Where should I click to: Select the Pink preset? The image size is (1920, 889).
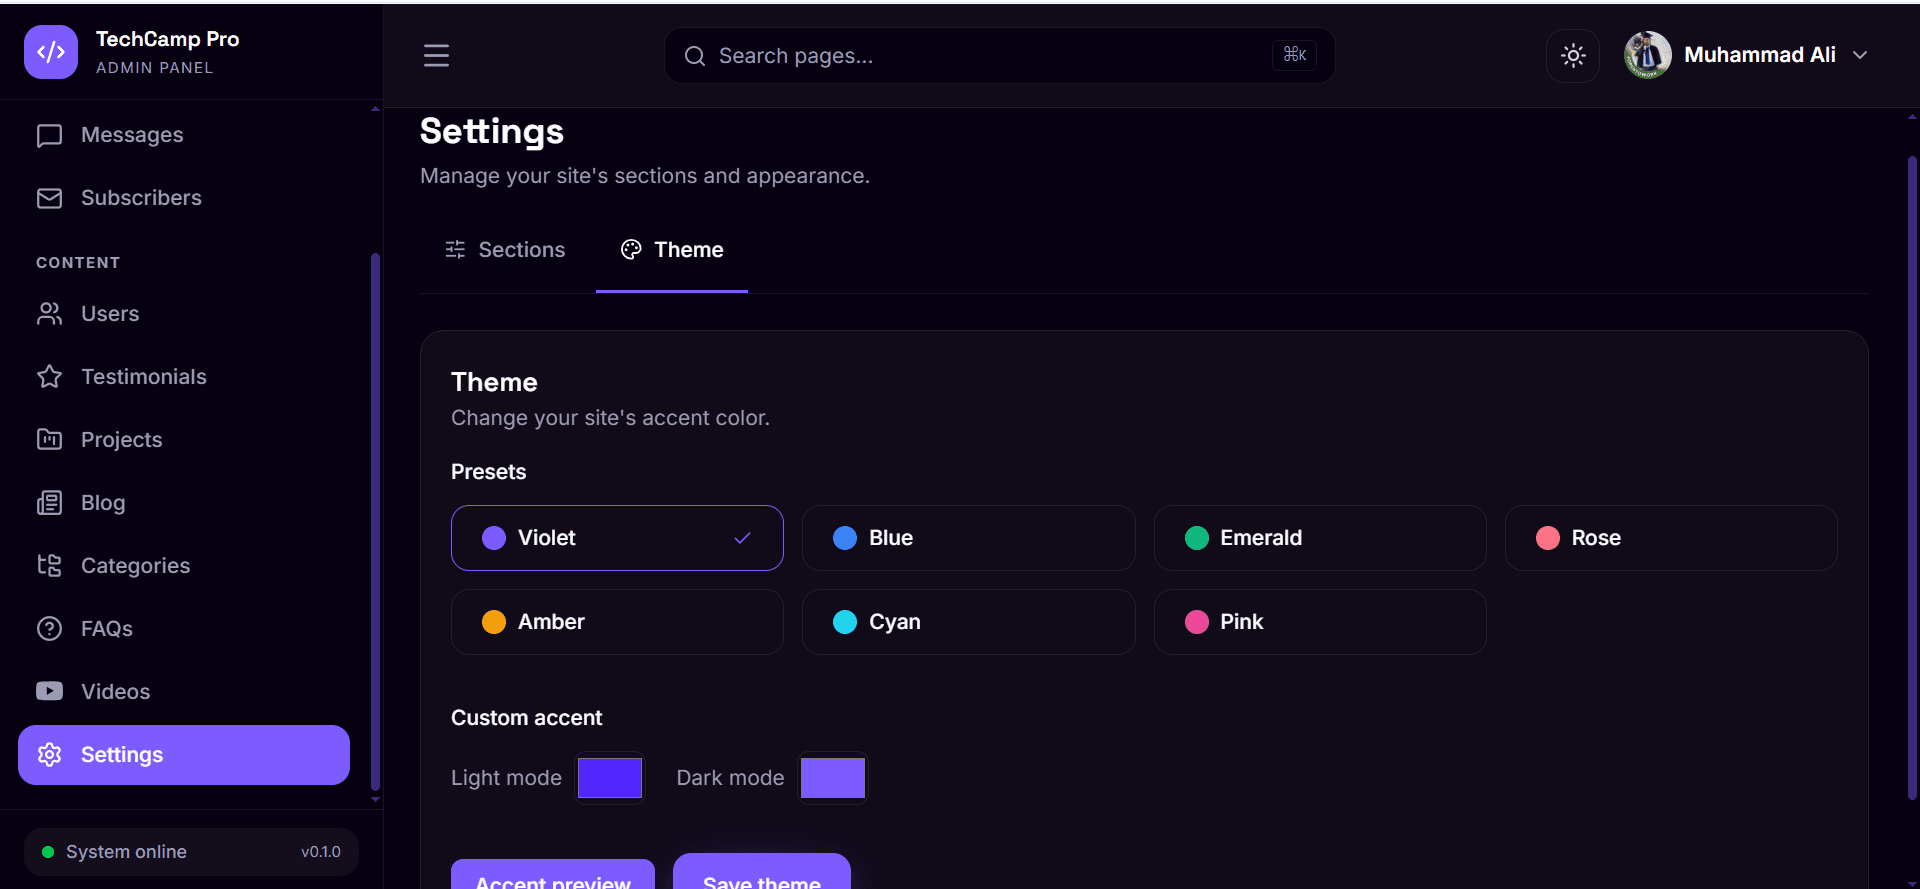1320,622
